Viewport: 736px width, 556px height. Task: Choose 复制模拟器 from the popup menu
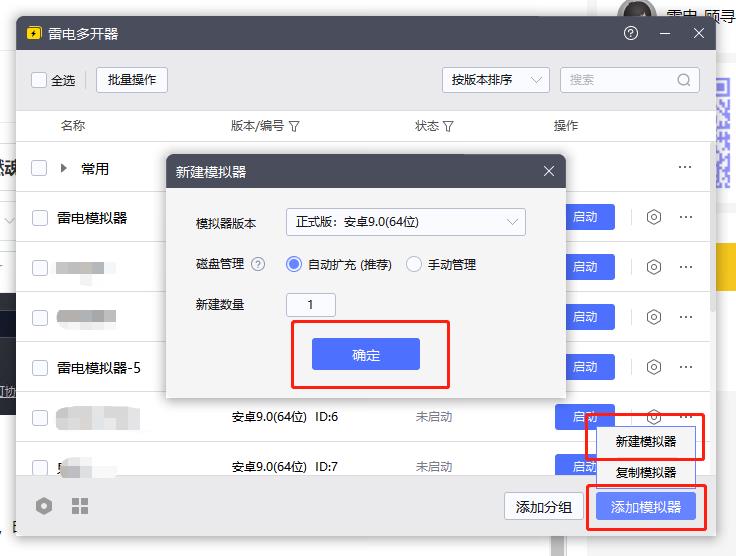pyautogui.click(x=645, y=472)
